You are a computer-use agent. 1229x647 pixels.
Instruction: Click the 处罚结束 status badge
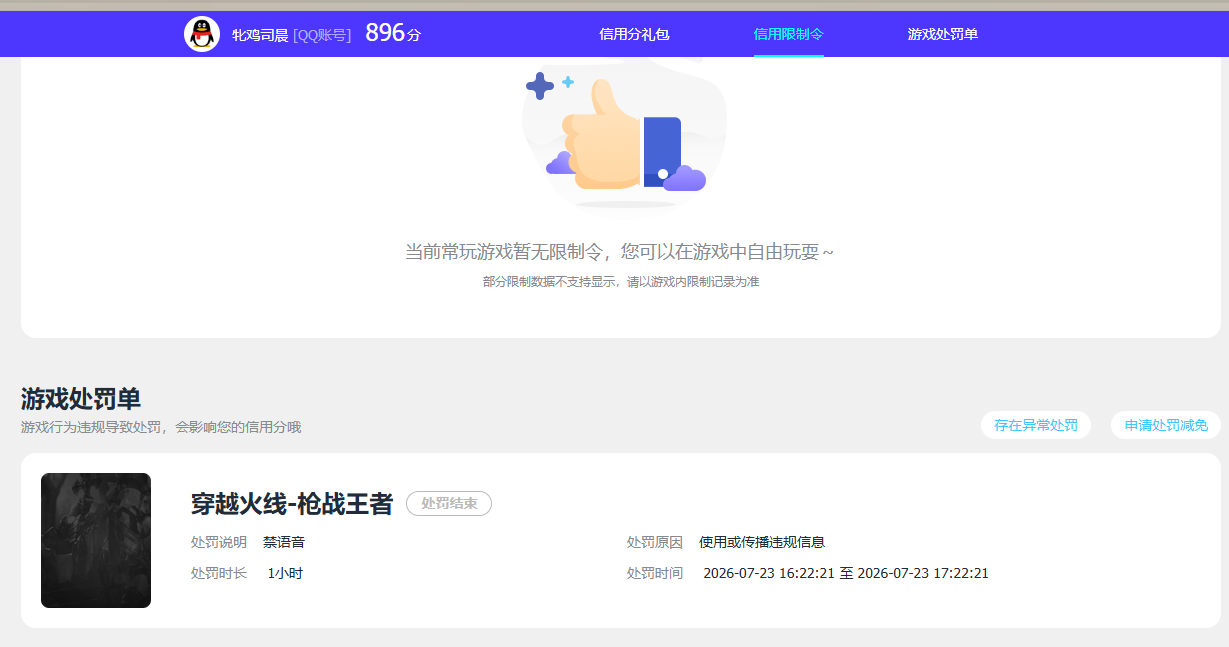tap(449, 504)
